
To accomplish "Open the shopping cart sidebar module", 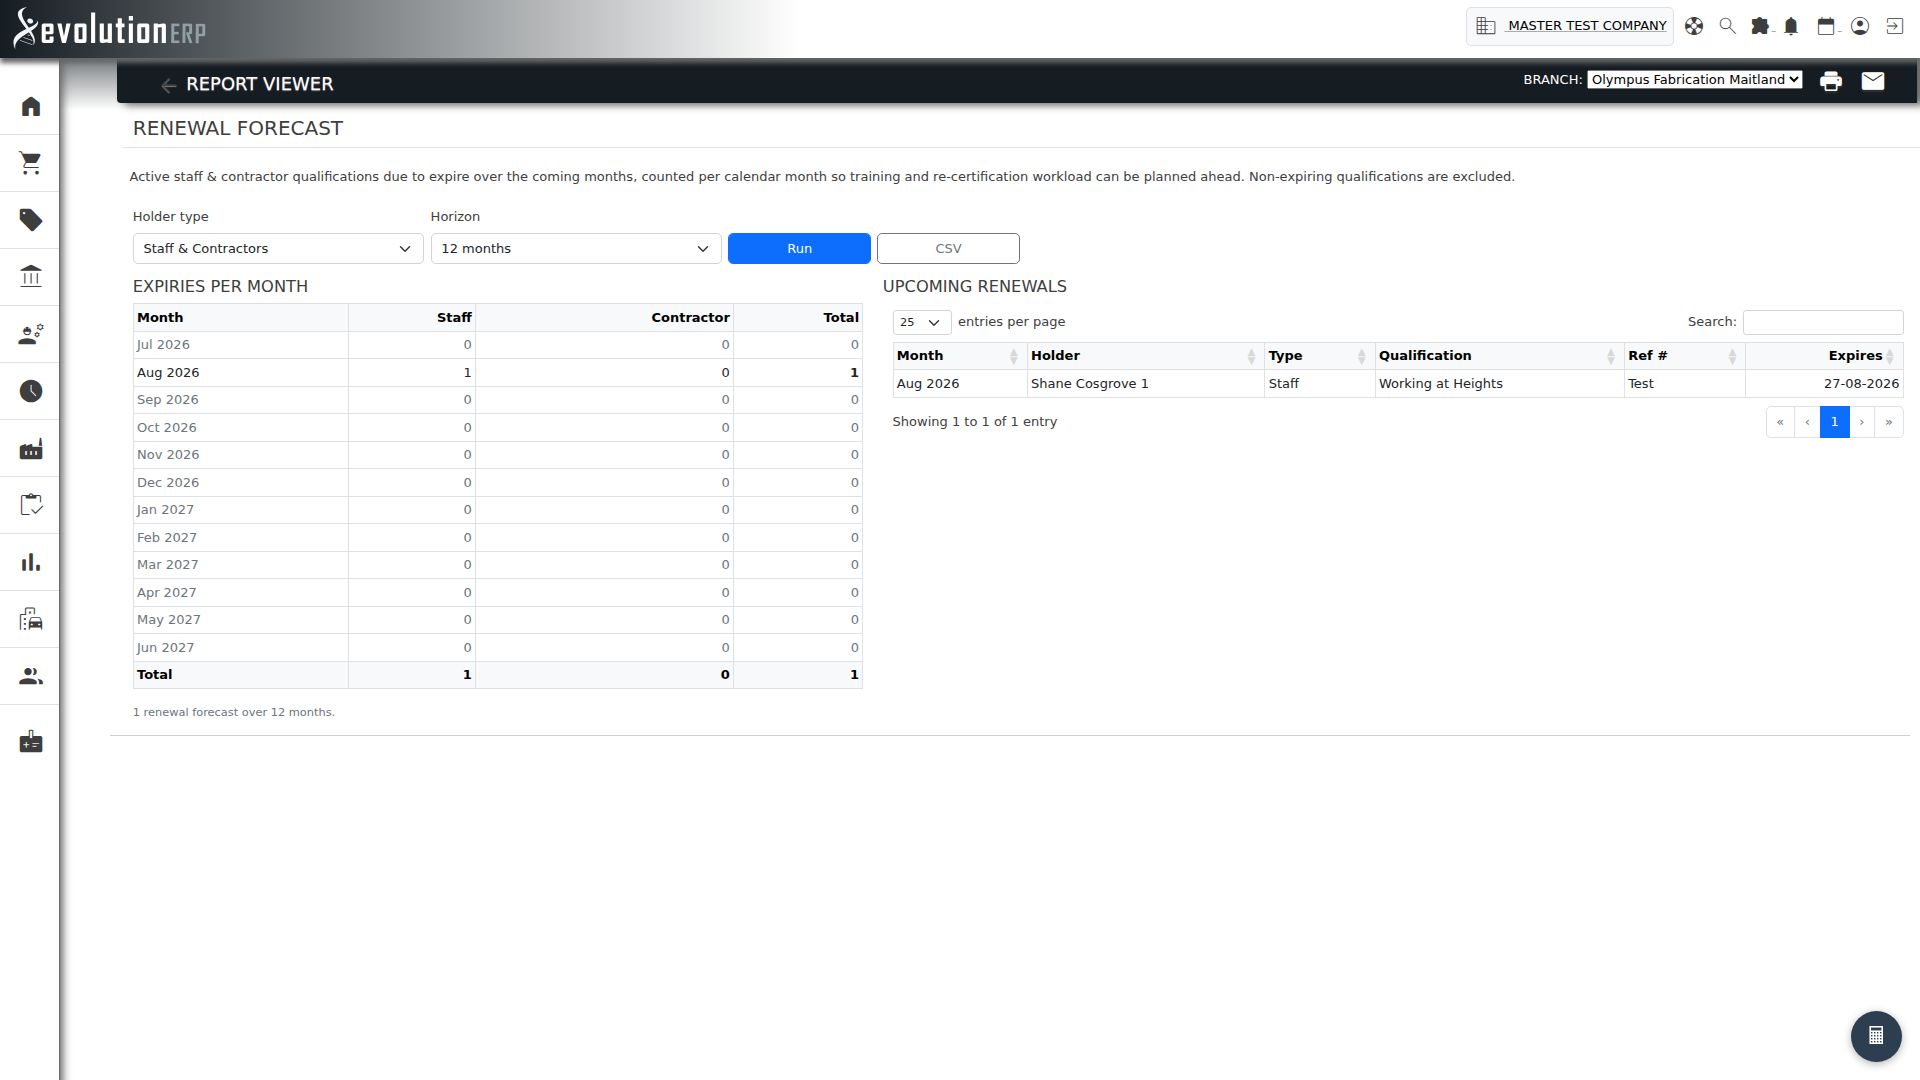I will coord(31,163).
